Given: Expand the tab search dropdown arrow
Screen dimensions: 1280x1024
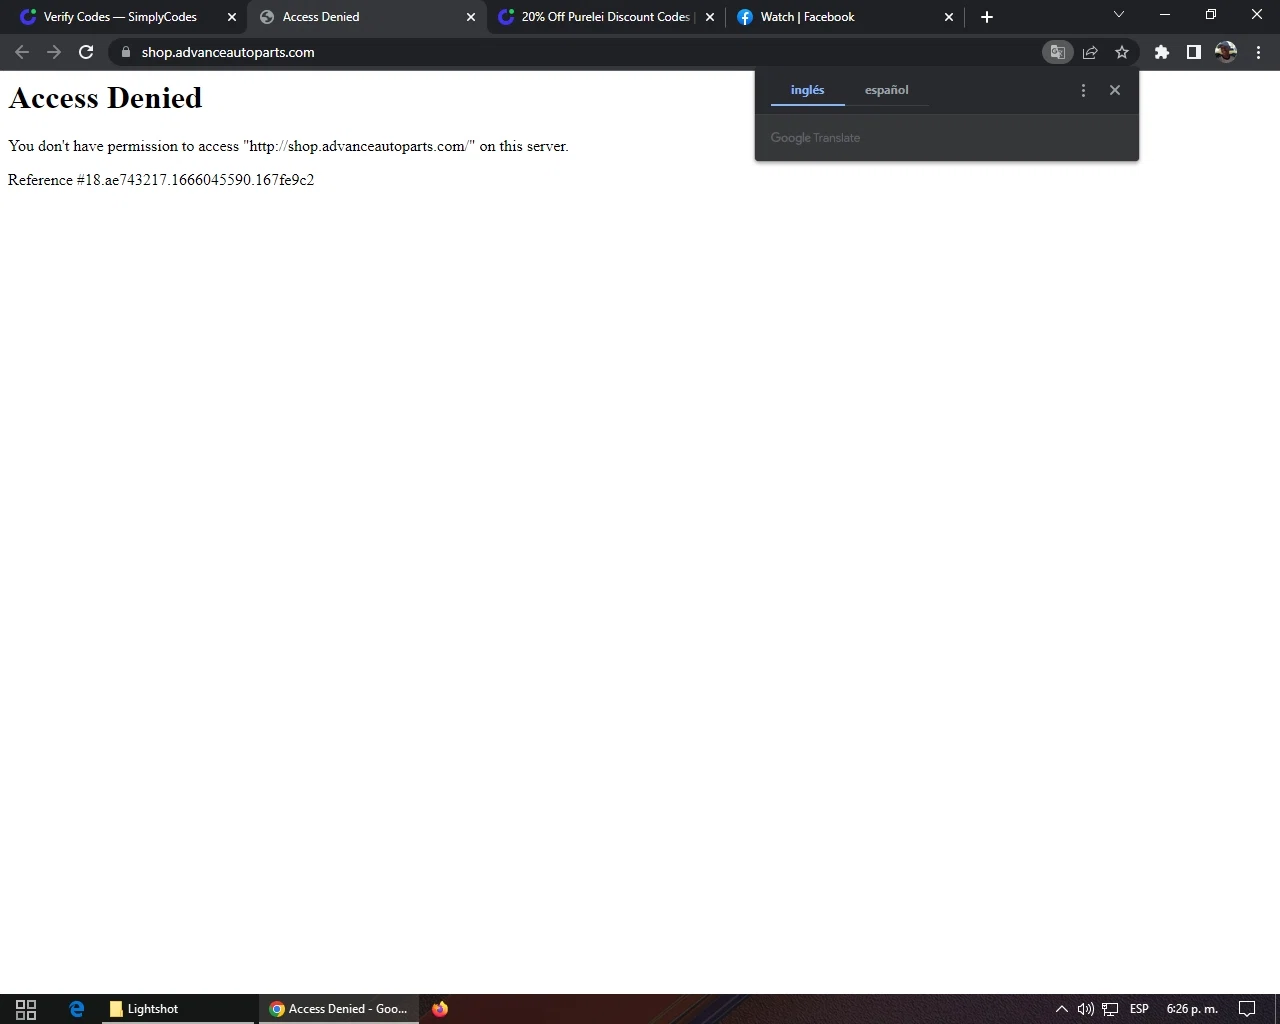Looking at the screenshot, I should click(1119, 15).
